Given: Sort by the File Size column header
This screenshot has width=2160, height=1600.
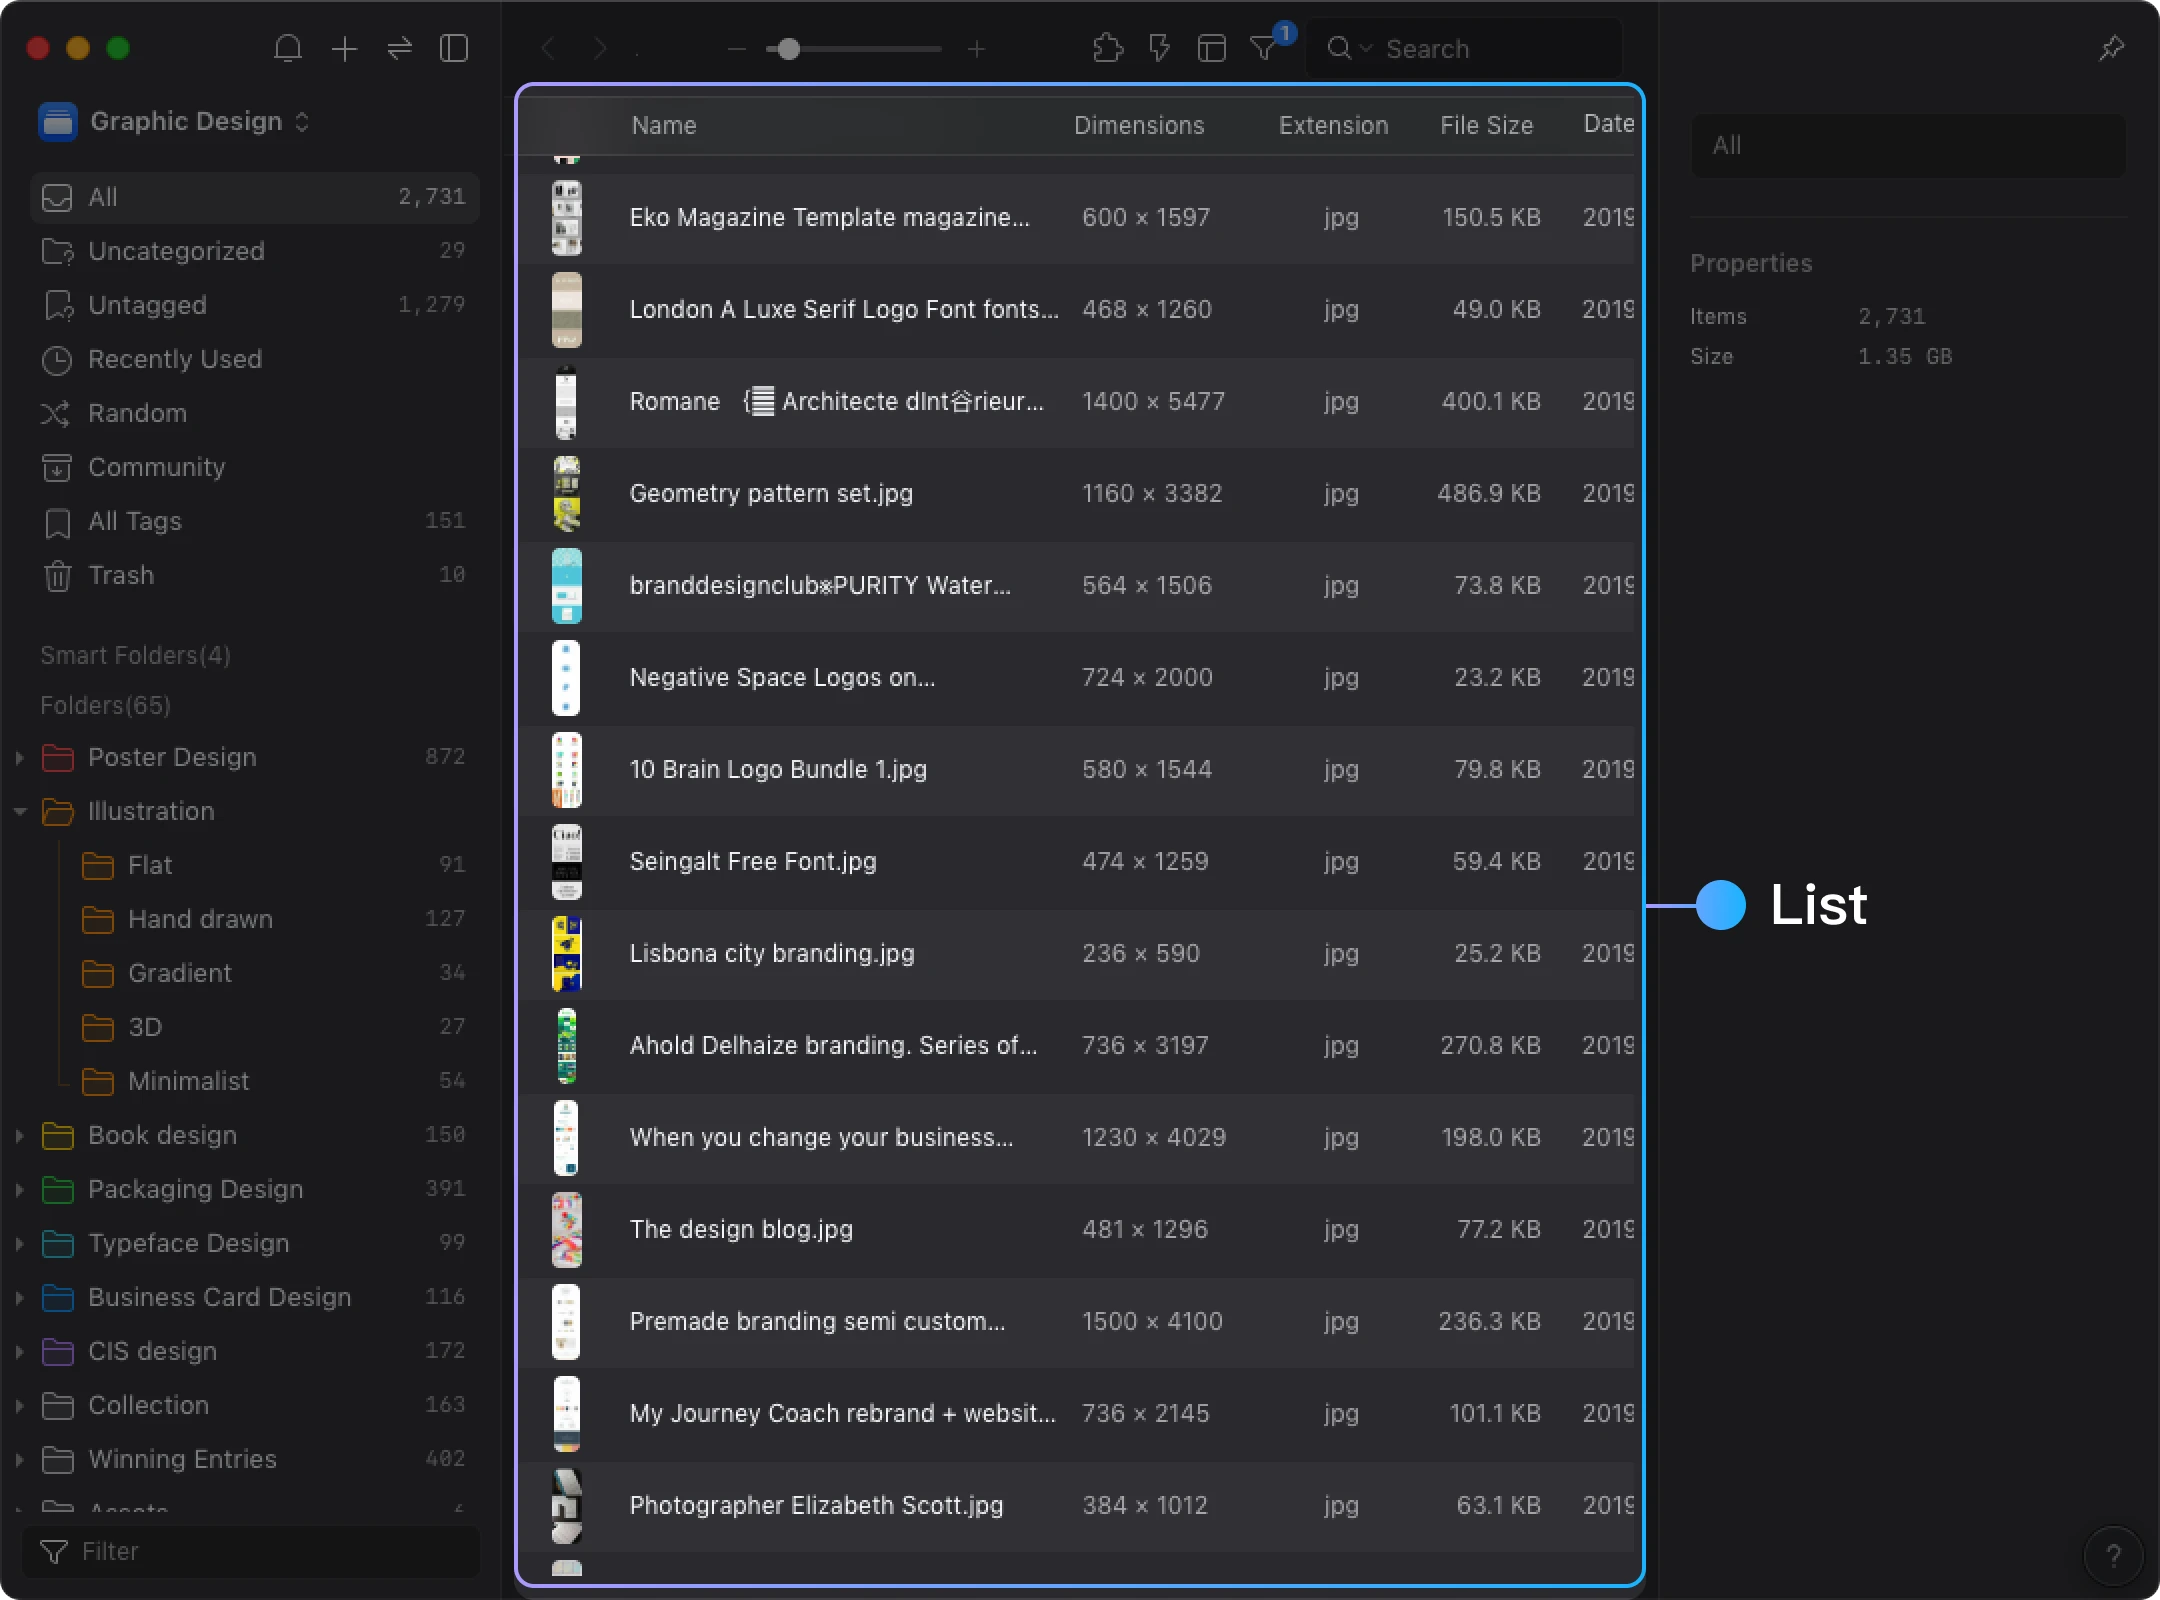Looking at the screenshot, I should pyautogui.click(x=1486, y=125).
